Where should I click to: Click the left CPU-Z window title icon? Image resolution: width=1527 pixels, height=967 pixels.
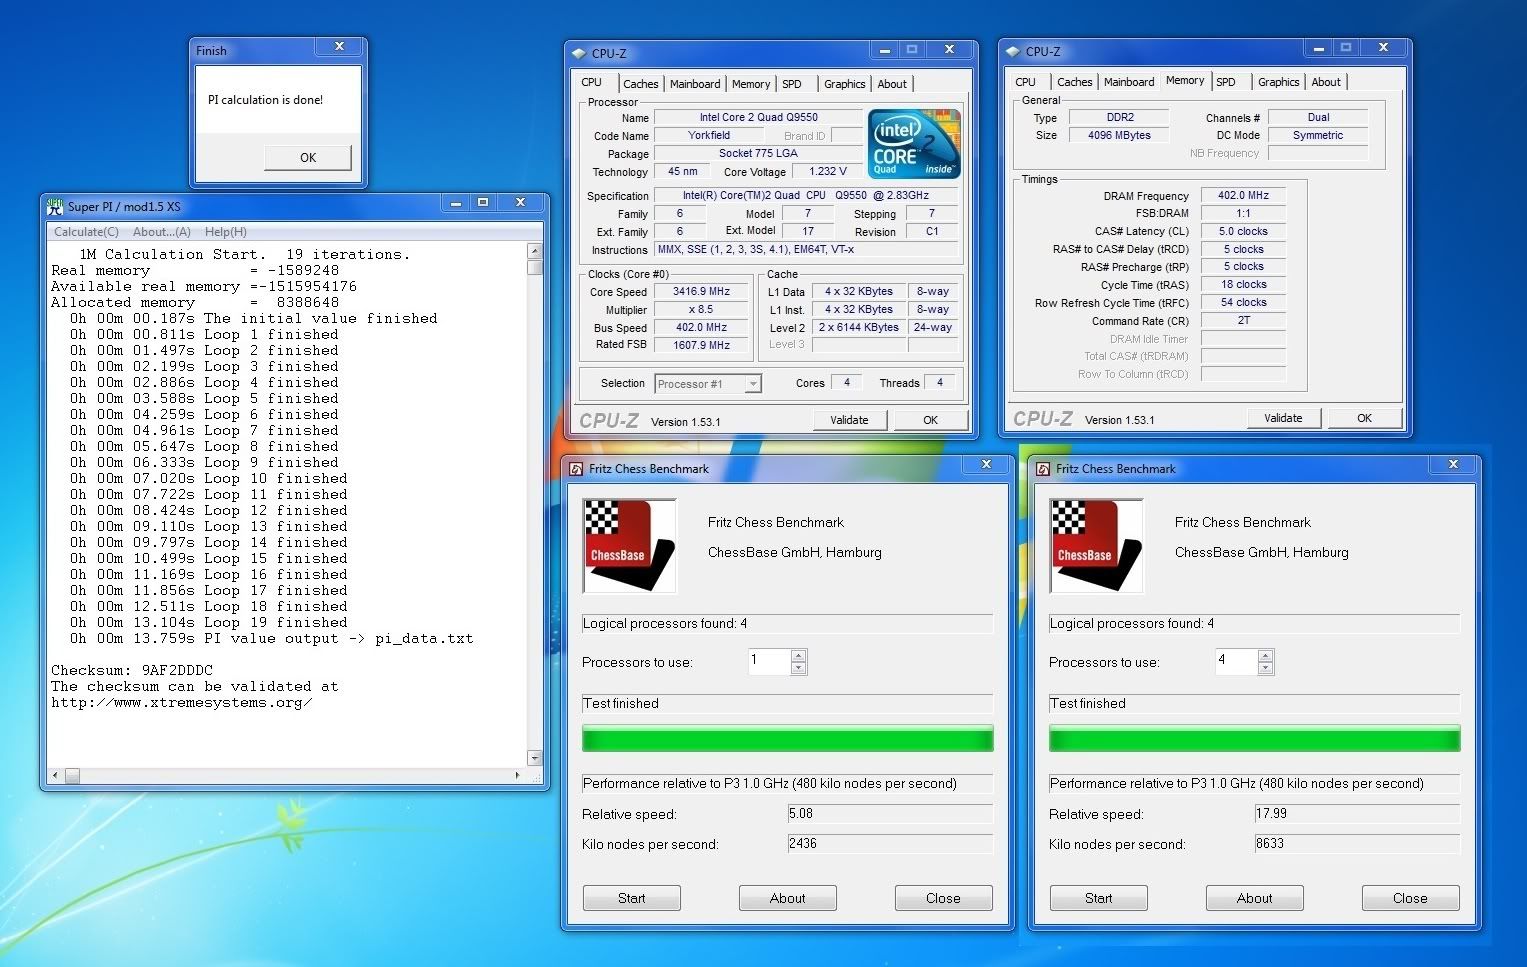[579, 54]
